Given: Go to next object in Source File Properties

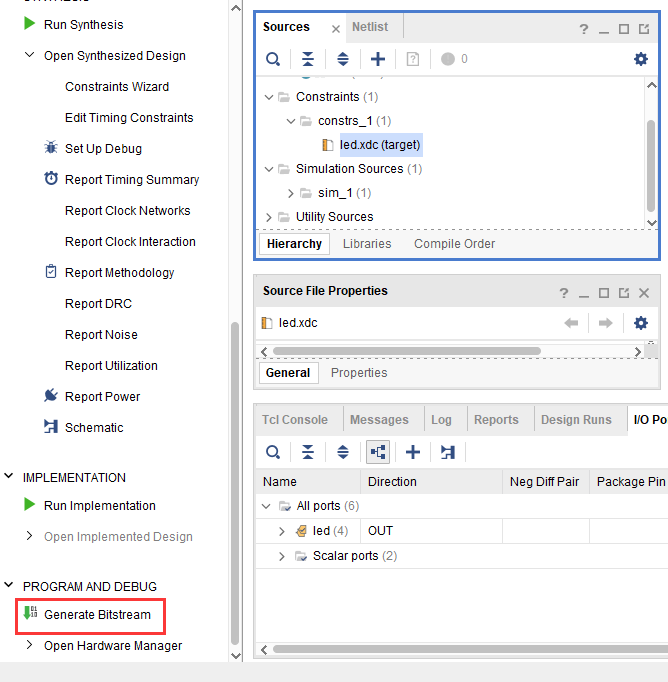Looking at the screenshot, I should coord(605,323).
